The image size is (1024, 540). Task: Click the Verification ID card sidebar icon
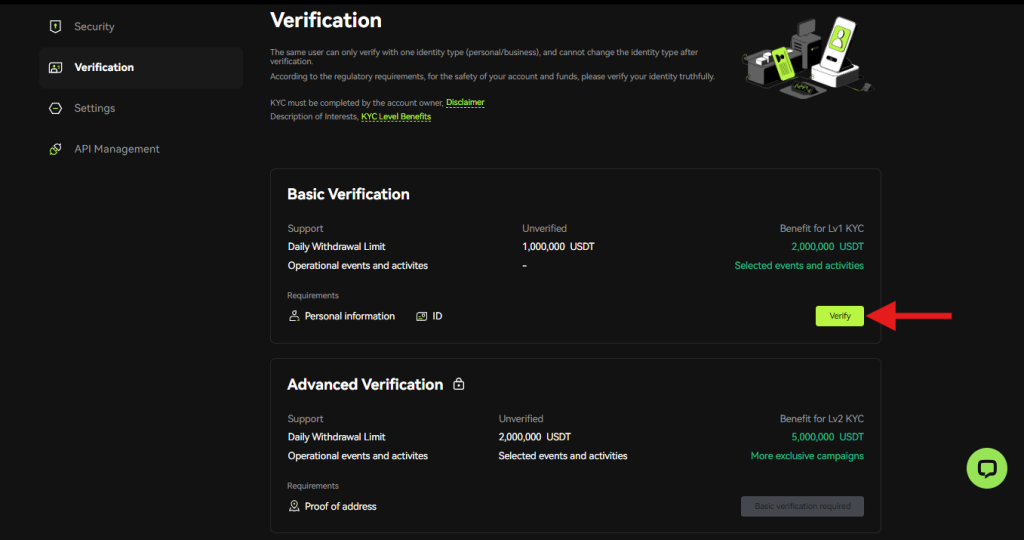pyautogui.click(x=56, y=67)
